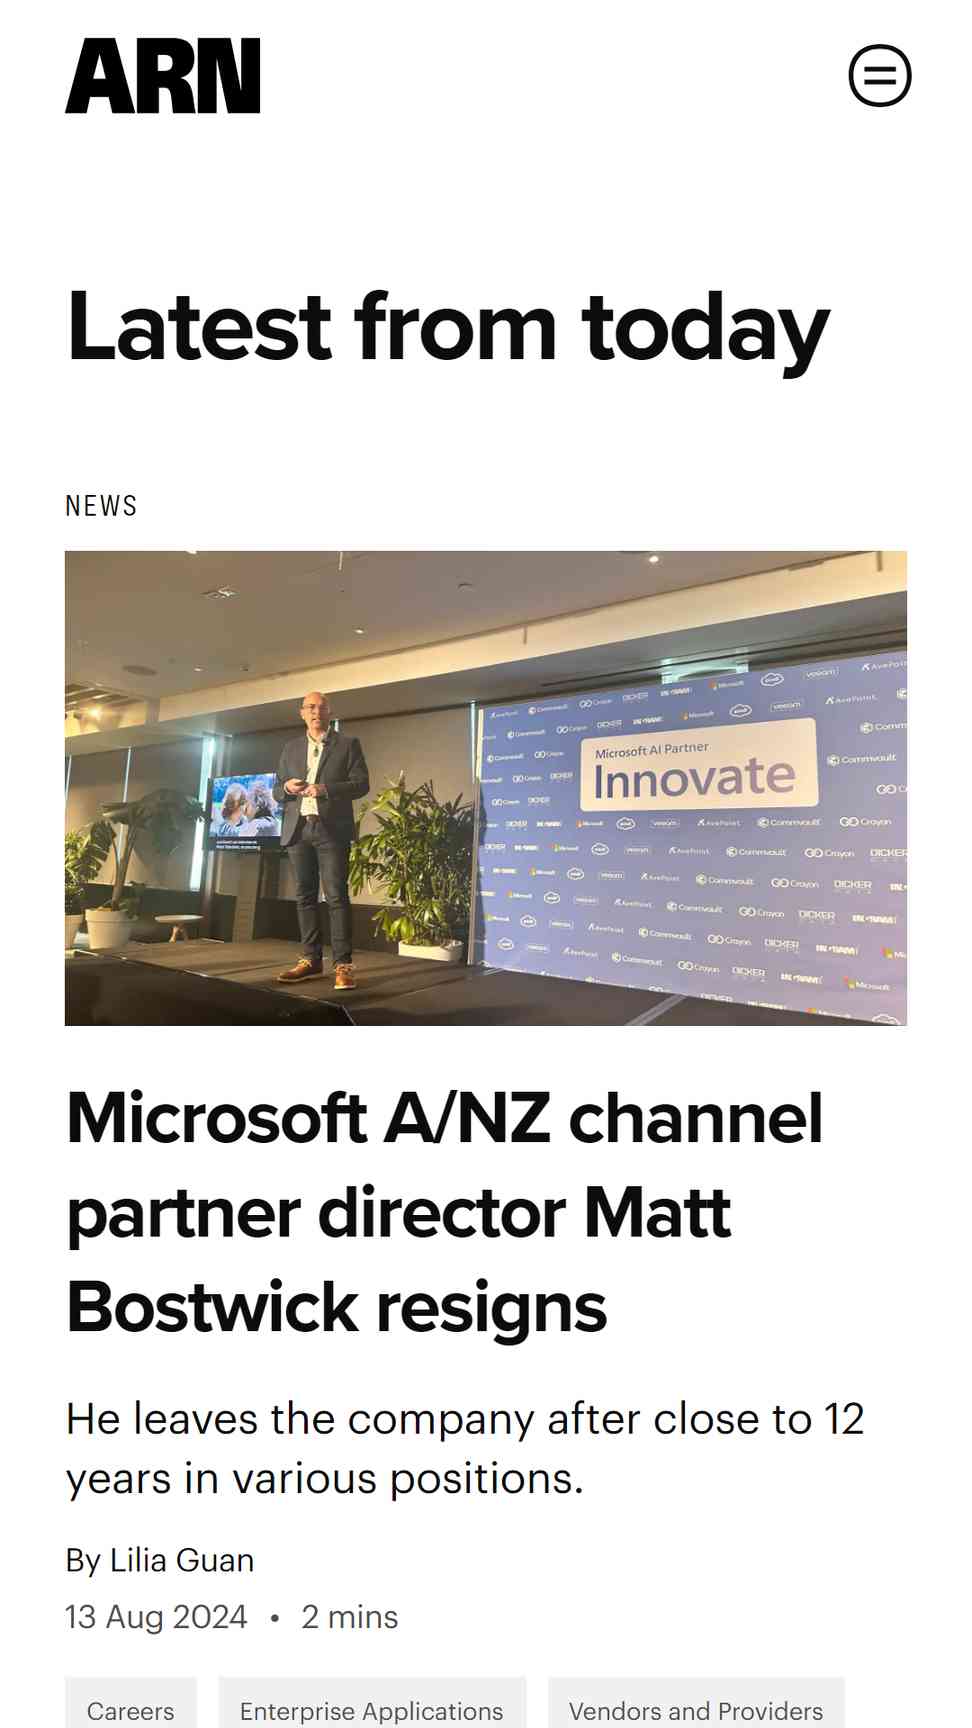This screenshot has height=1728, width=972.
Task: Click the ARN logo
Action: (x=163, y=76)
